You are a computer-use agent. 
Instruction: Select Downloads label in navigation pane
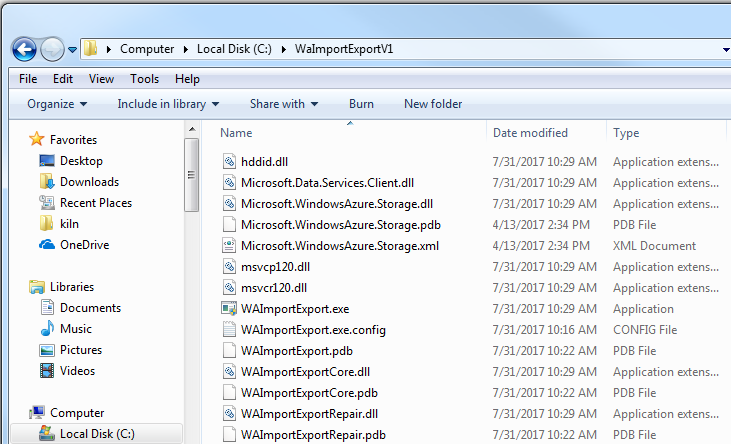click(90, 182)
